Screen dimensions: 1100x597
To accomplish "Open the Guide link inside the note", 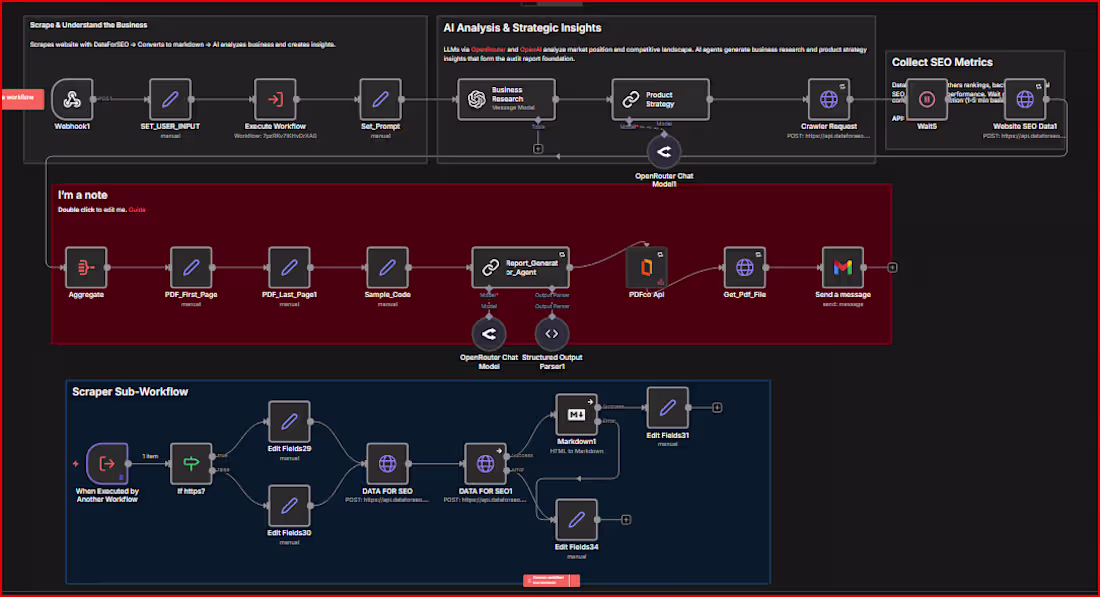I will click(x=137, y=210).
